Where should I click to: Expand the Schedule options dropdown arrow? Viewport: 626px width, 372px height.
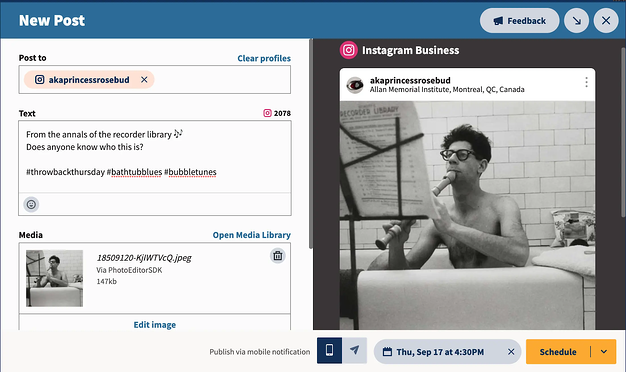click(x=604, y=352)
